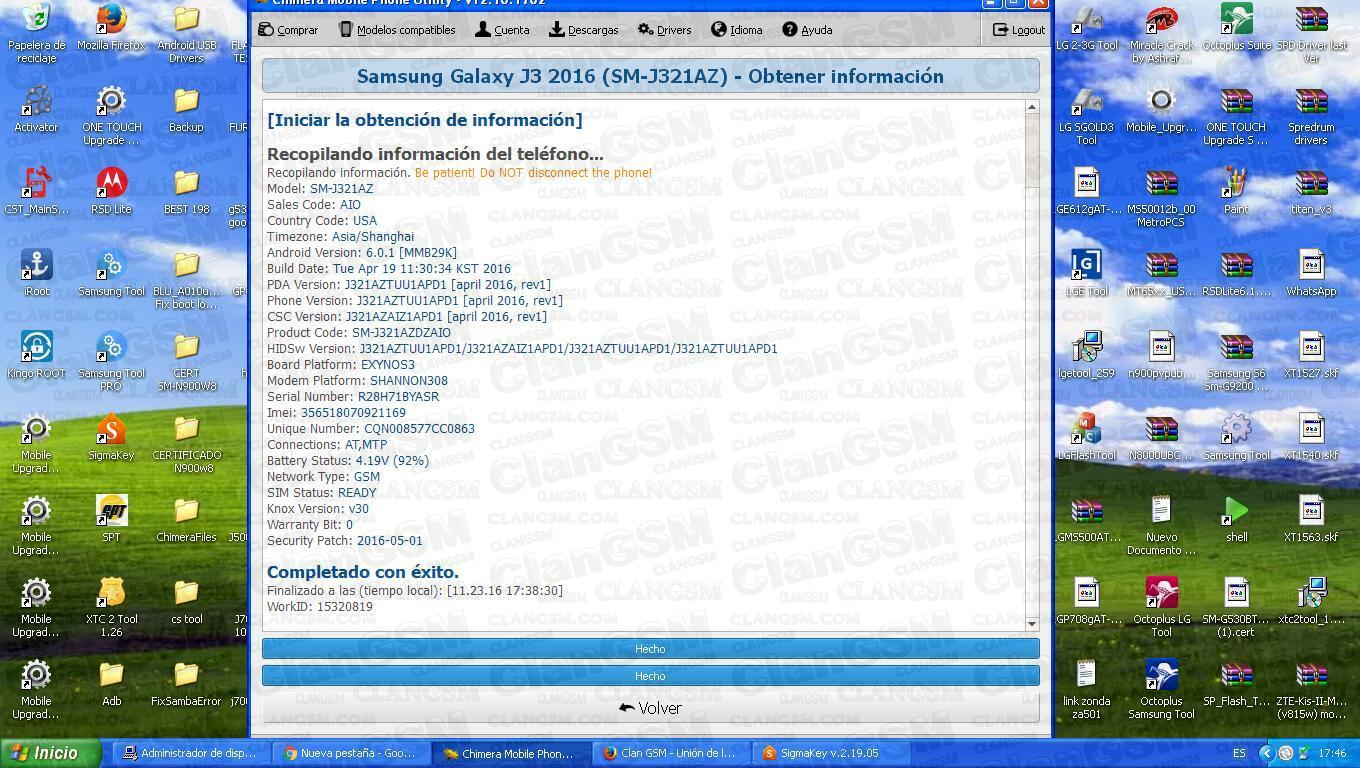Open the Cuenta menu in Chimera
The height and width of the screenshot is (768, 1360).
(x=502, y=30)
